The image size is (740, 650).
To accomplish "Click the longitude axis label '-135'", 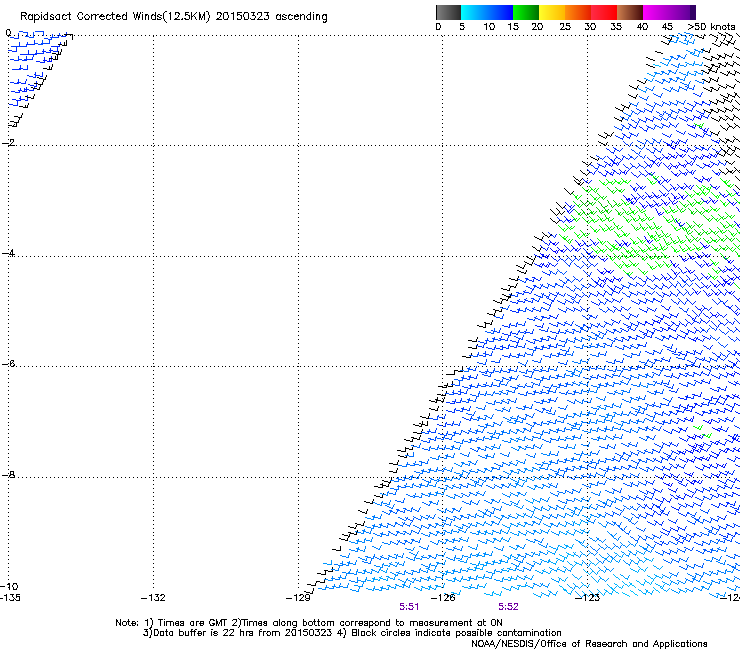I will coord(10,598).
